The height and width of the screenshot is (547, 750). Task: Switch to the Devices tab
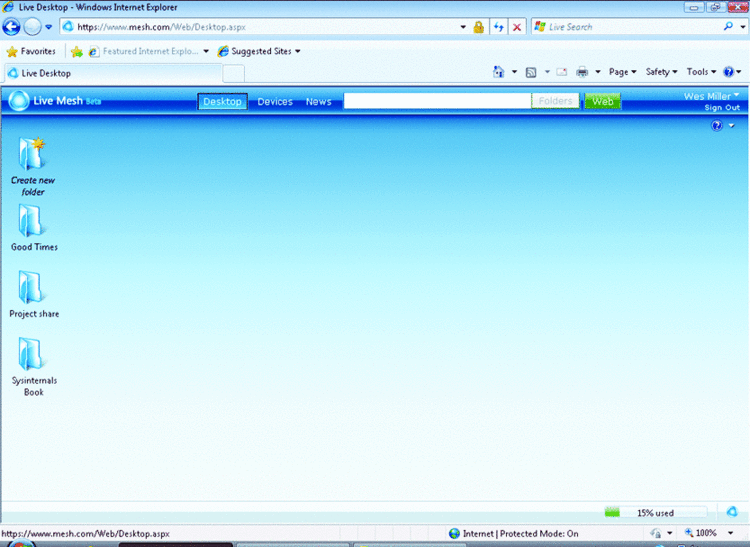tap(275, 101)
